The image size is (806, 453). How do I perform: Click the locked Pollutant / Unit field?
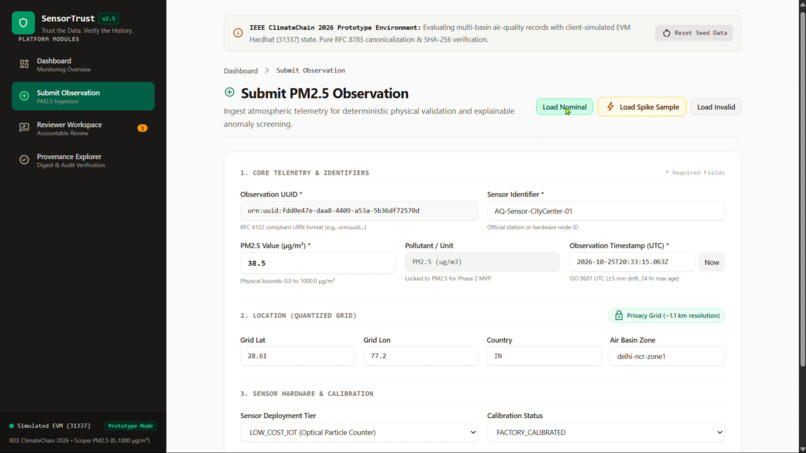coord(482,262)
